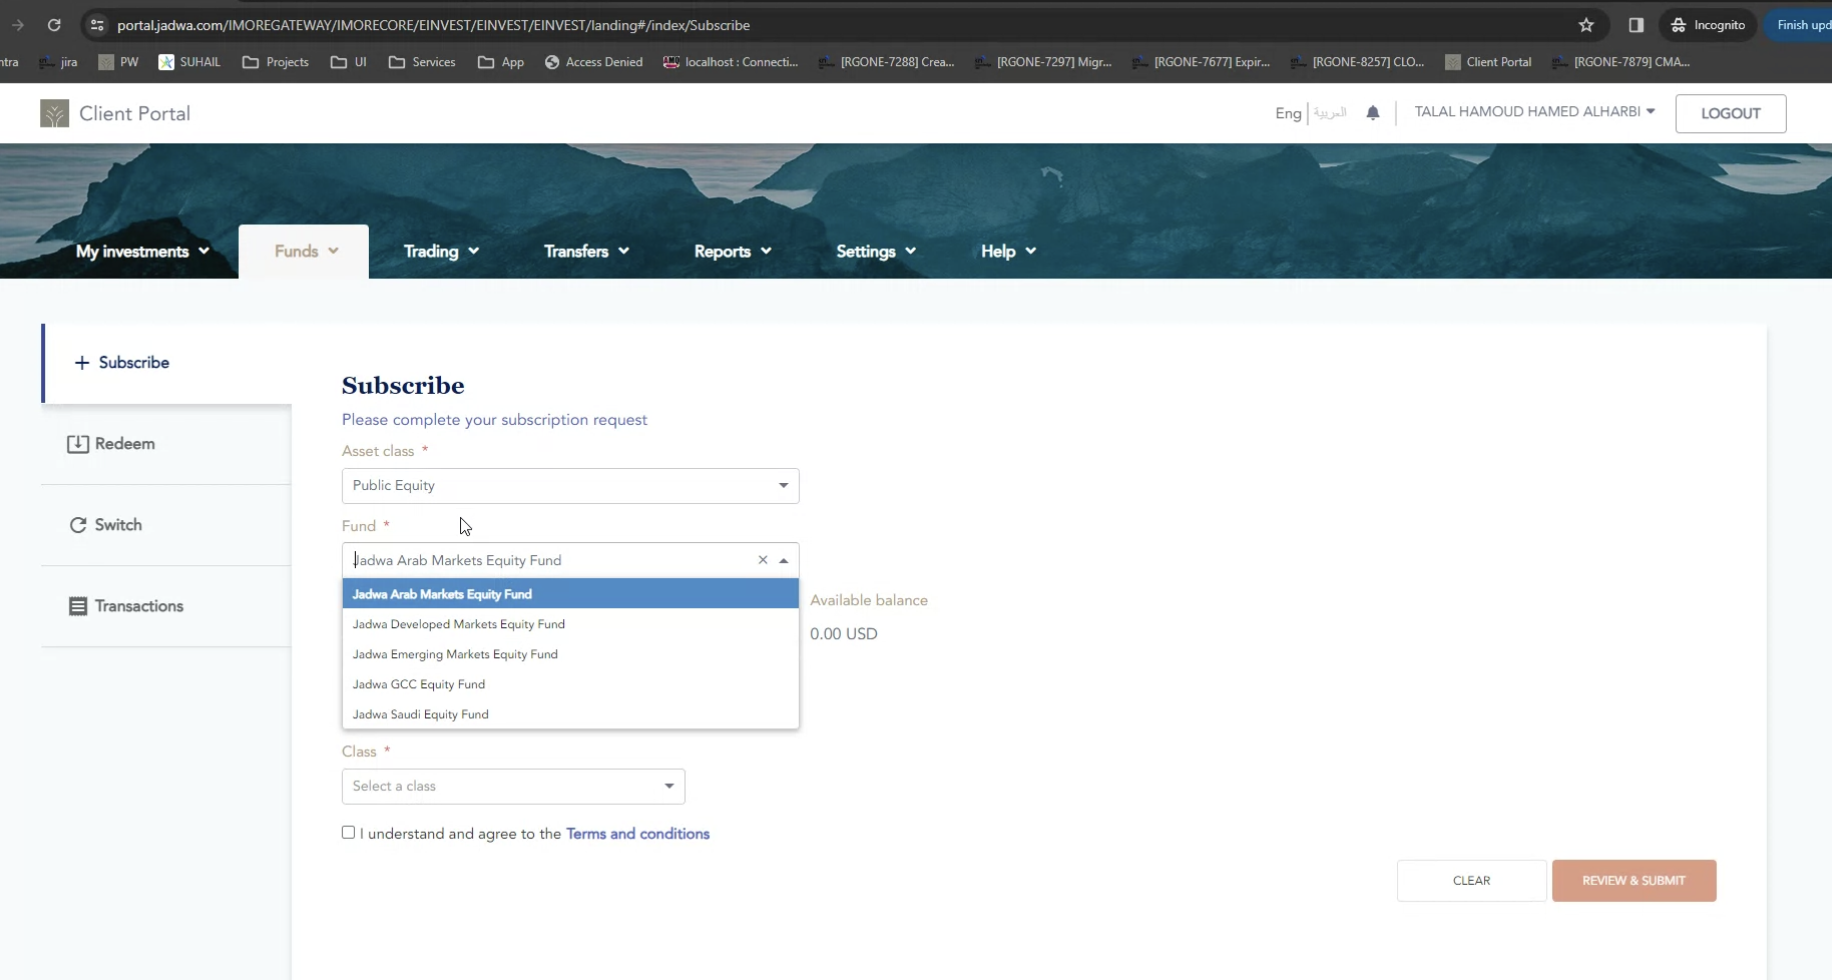Bookmark page with the star icon

(1586, 25)
